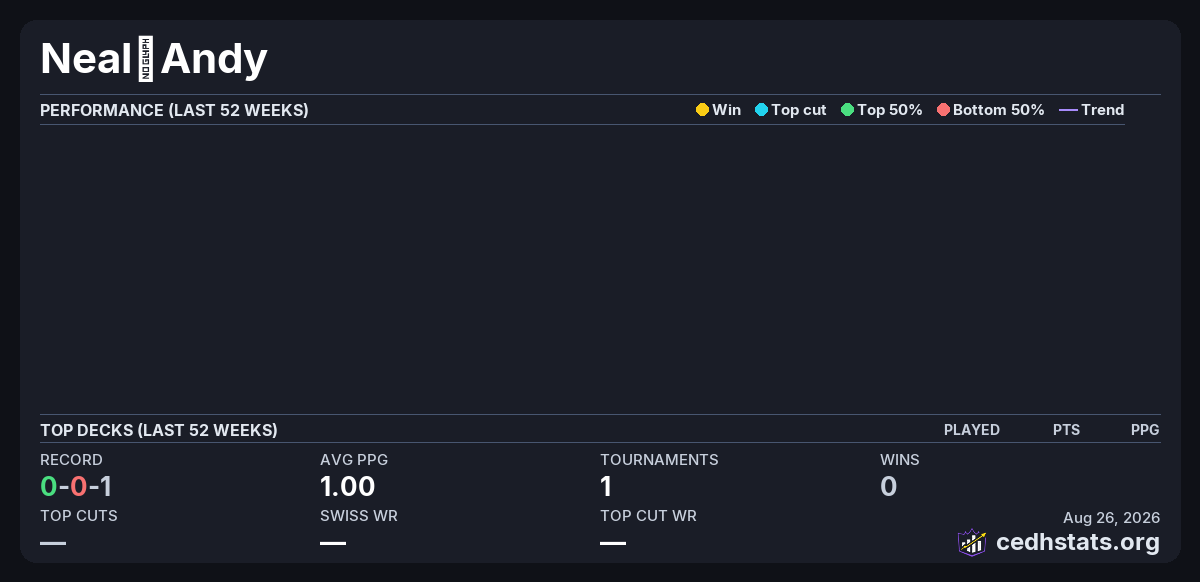Click the no-glyph box in player name
The image size is (1200, 582).
(146, 59)
